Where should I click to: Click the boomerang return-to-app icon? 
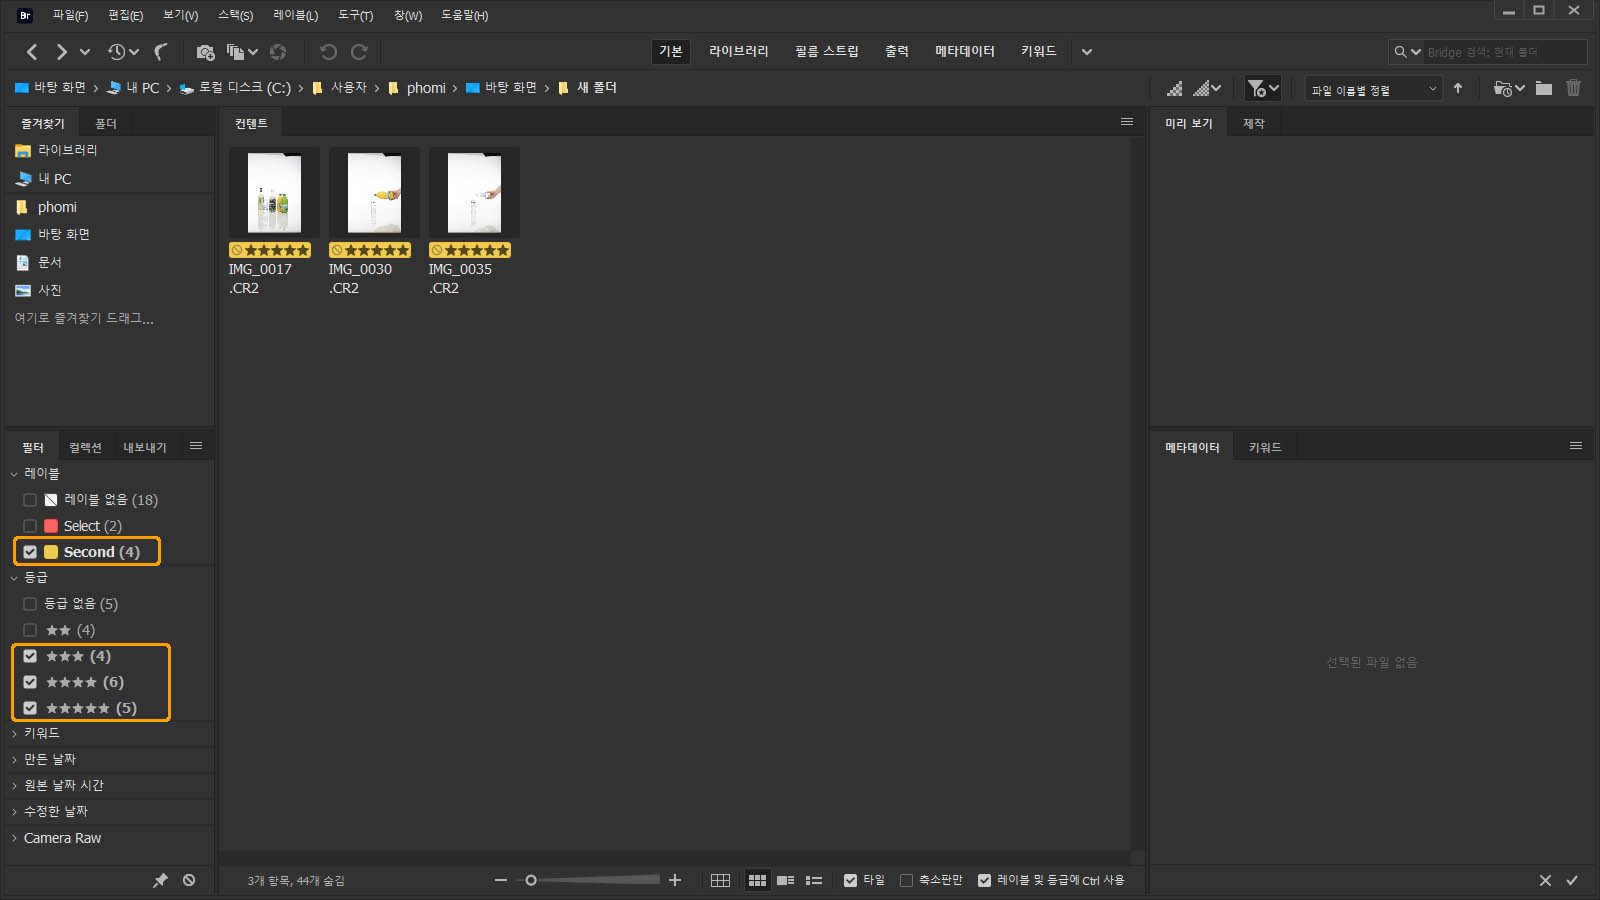[161, 51]
